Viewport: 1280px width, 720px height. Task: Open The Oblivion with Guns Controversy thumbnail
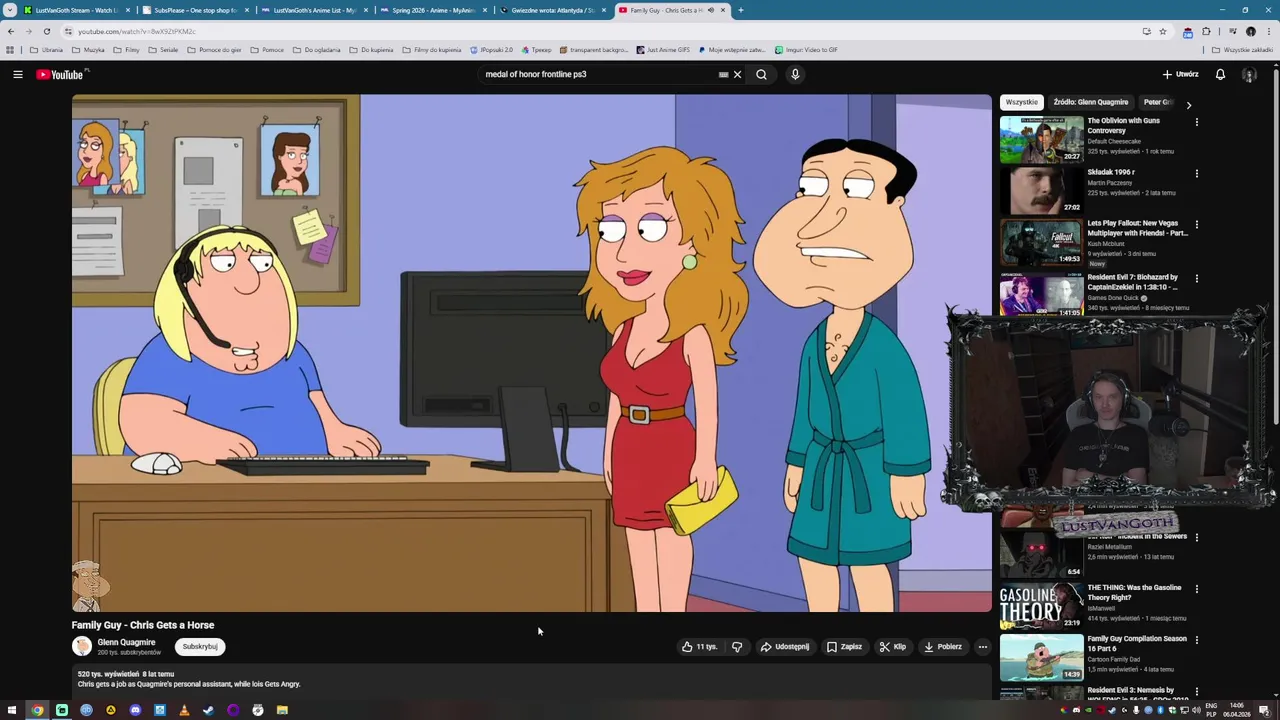point(1041,139)
